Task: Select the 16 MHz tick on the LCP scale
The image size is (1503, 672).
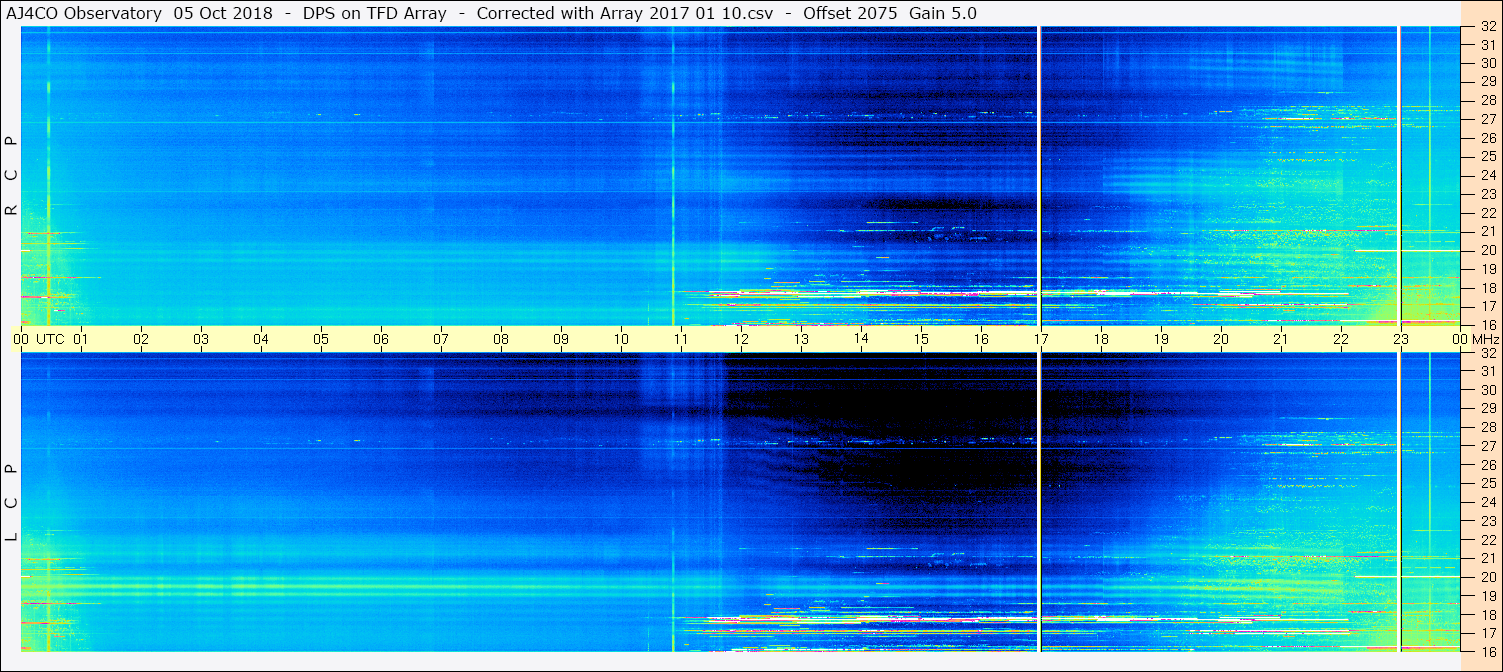Action: (x=1488, y=650)
